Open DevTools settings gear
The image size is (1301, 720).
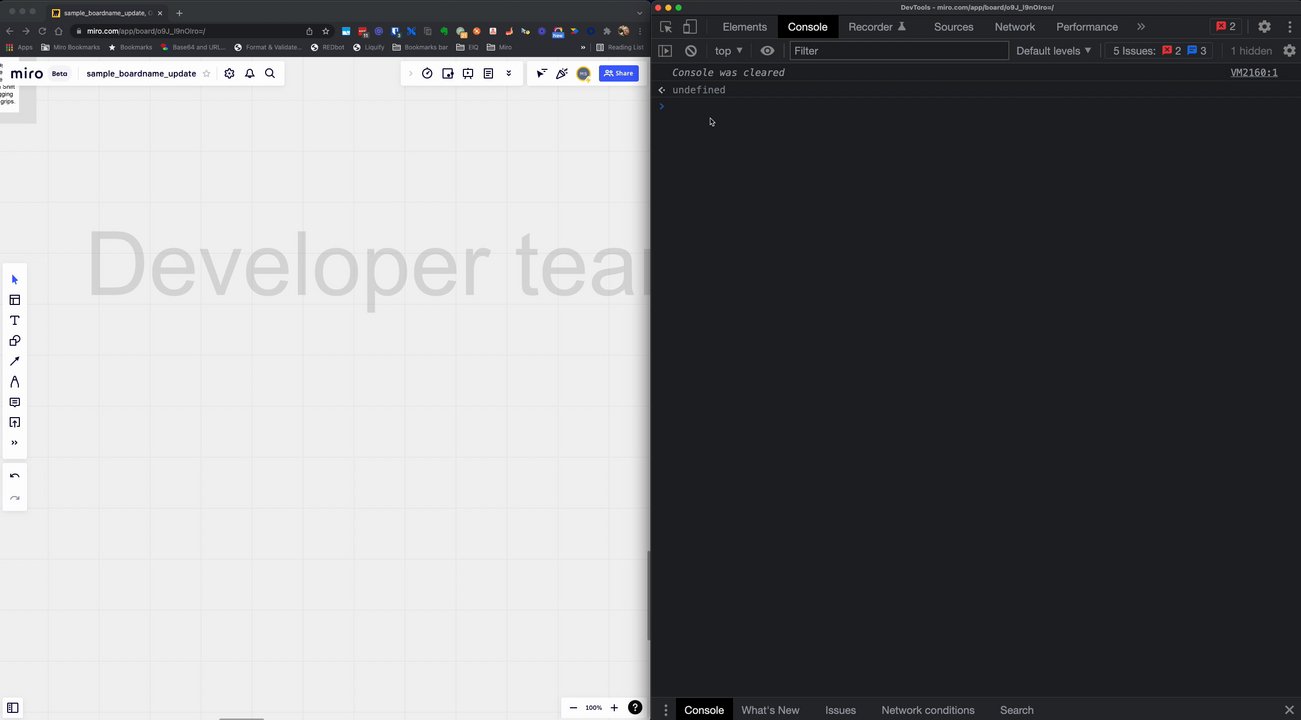pos(1264,27)
